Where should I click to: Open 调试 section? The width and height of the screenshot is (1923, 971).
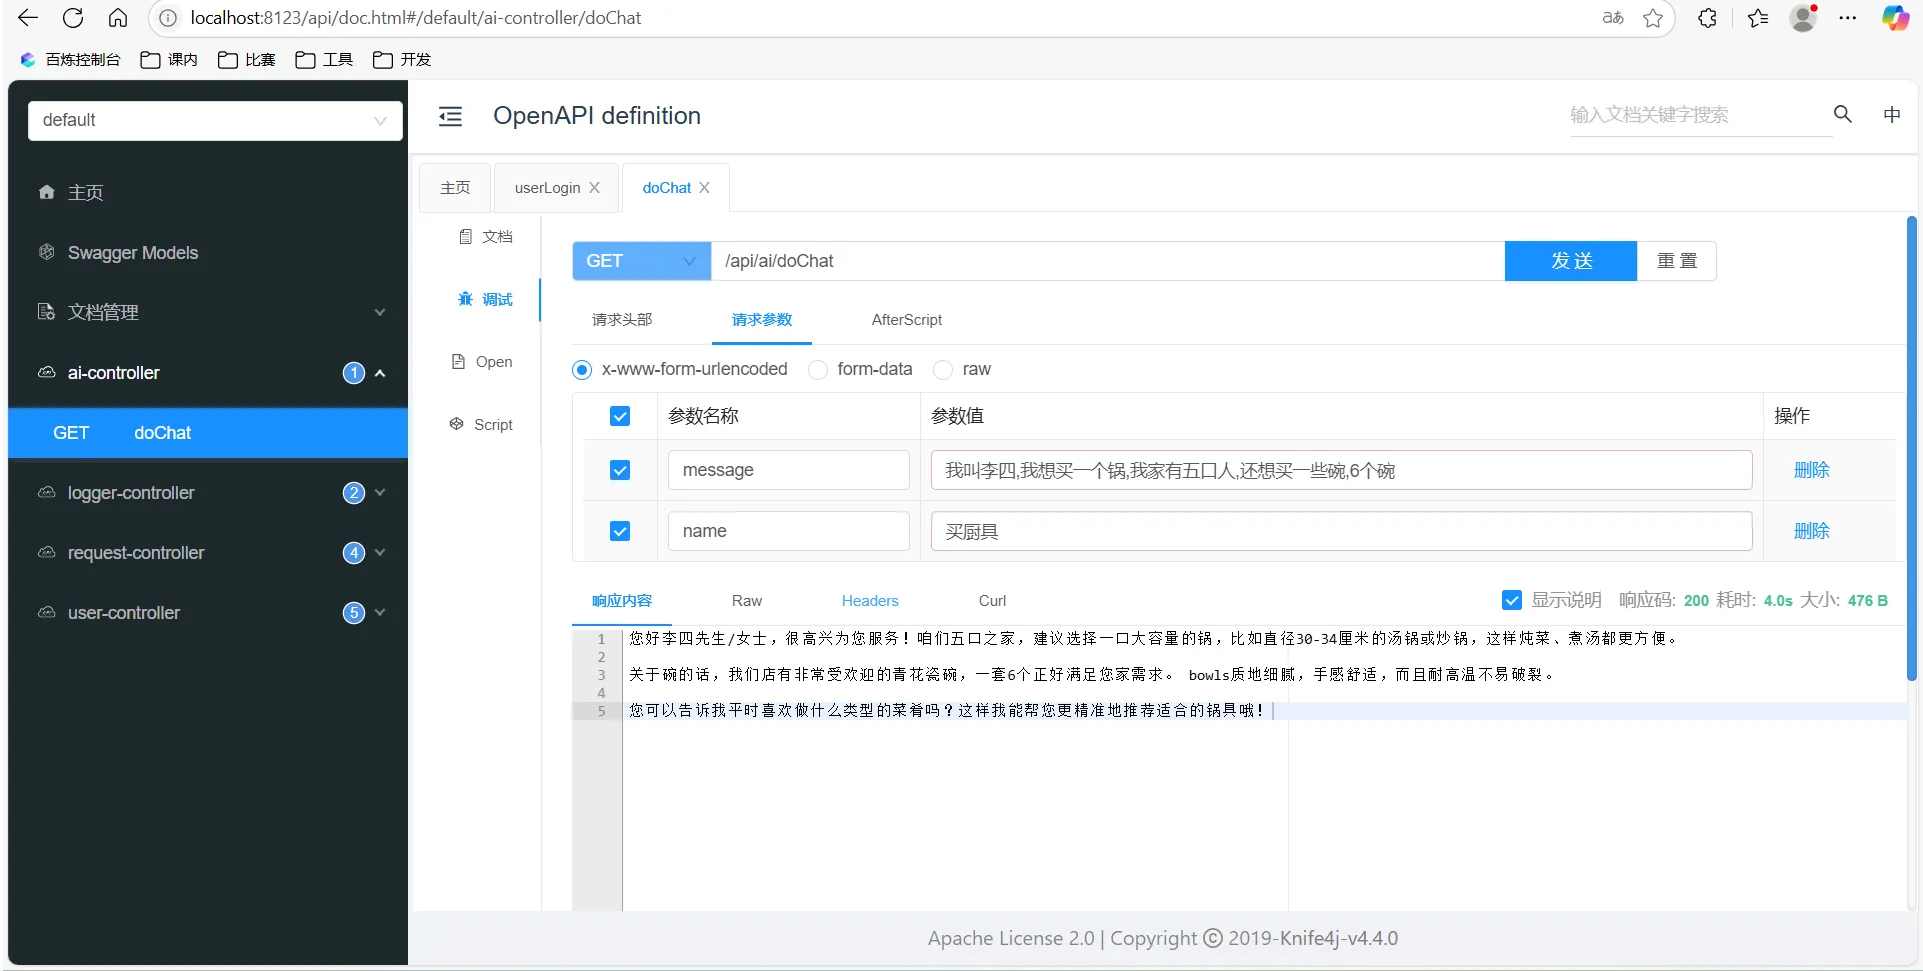(x=486, y=299)
